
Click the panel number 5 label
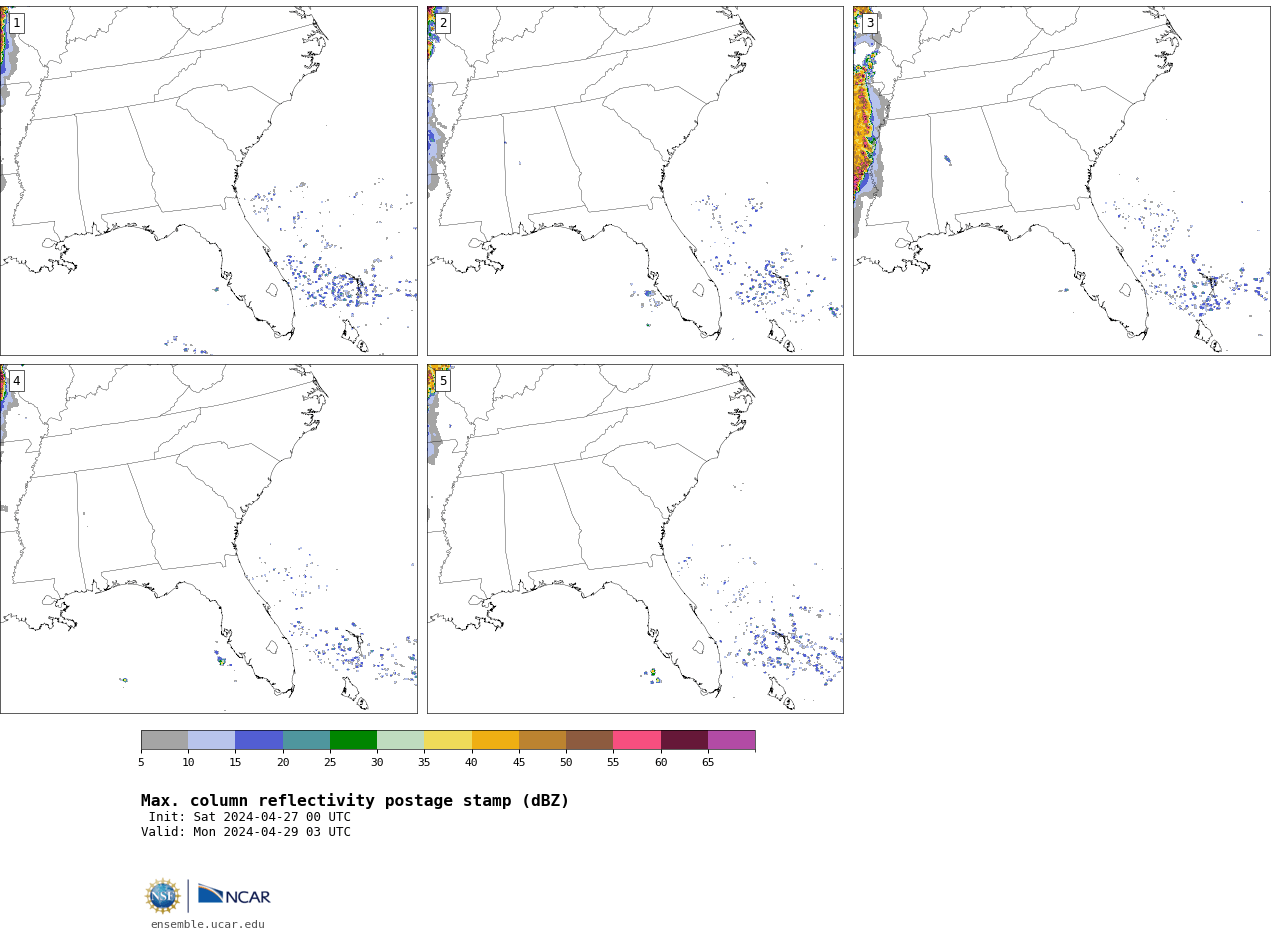click(x=443, y=381)
